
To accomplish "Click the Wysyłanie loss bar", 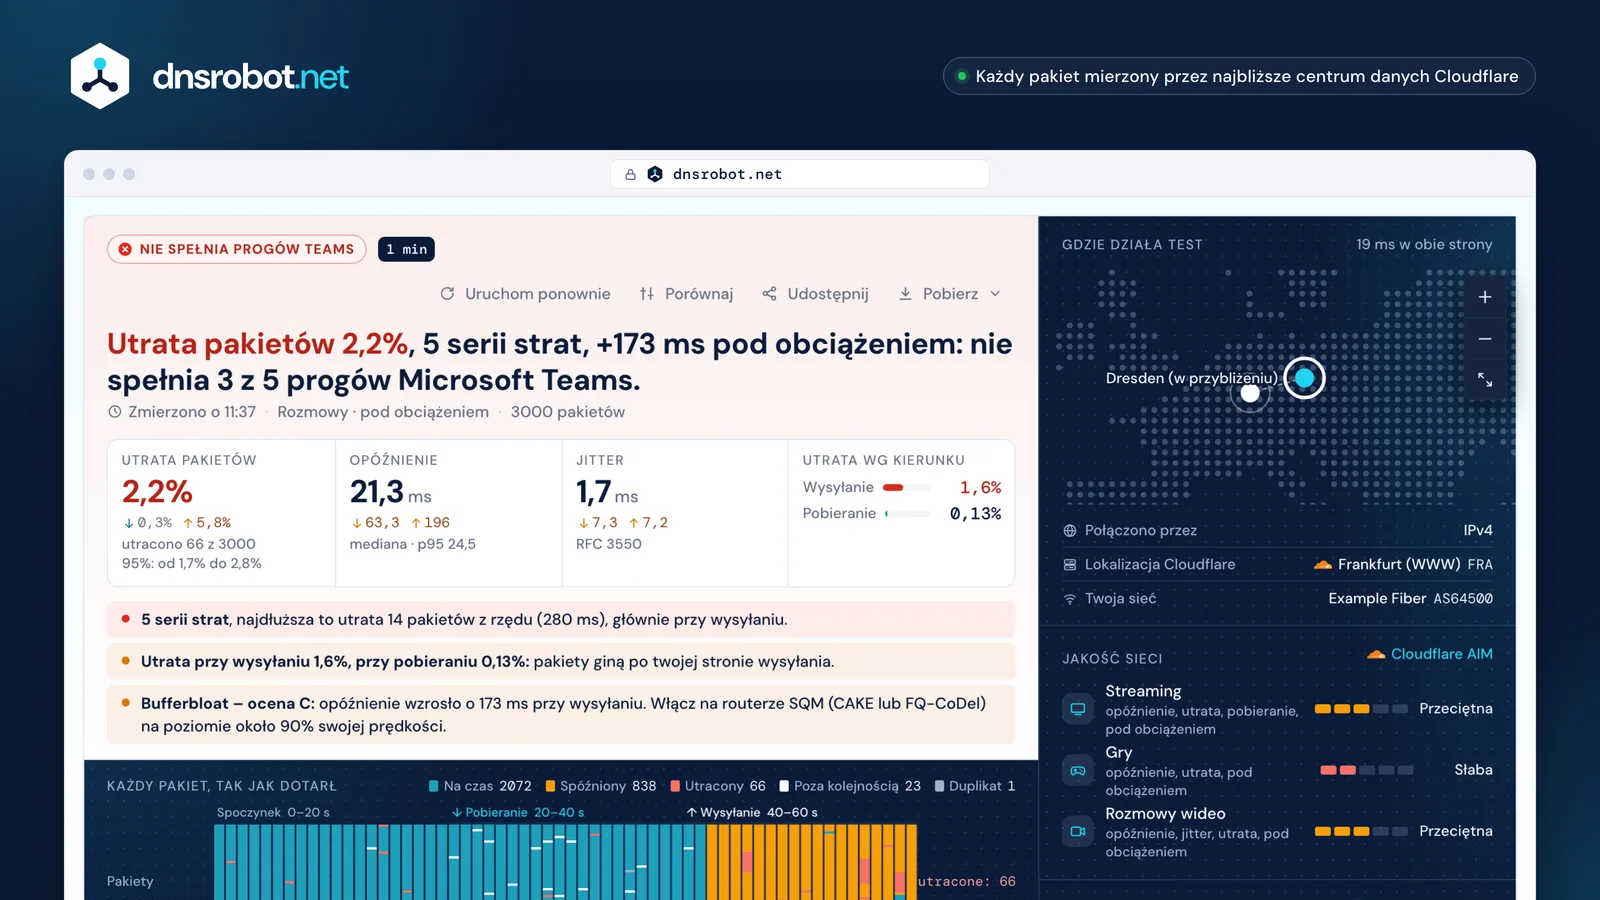I will (907, 488).
